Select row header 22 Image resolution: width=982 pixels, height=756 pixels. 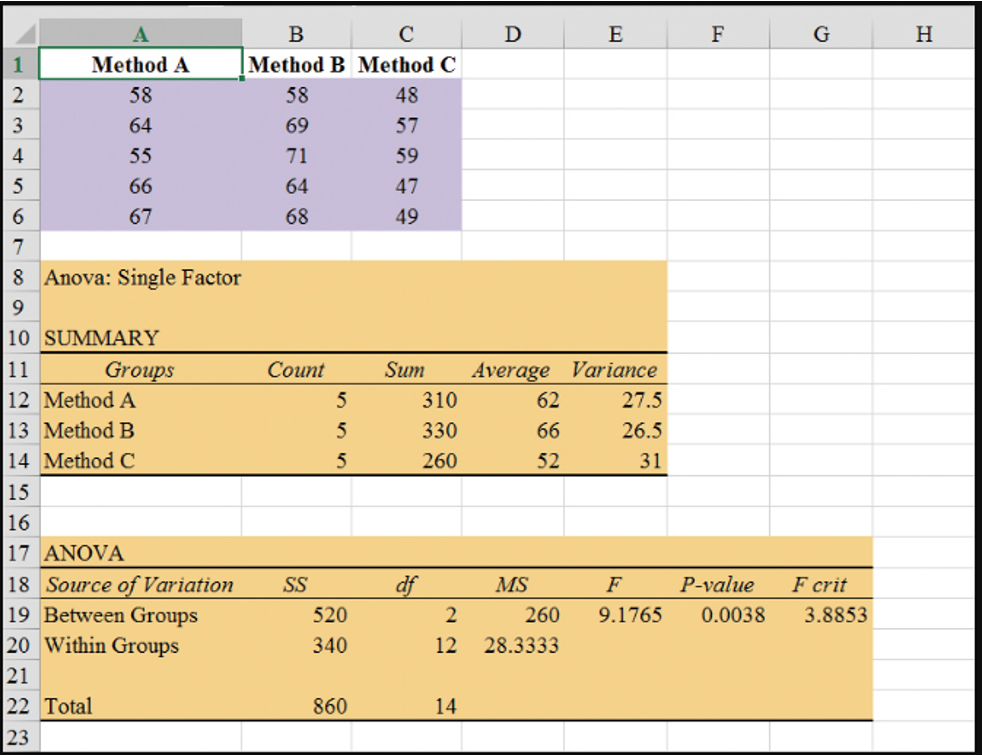tap(18, 706)
